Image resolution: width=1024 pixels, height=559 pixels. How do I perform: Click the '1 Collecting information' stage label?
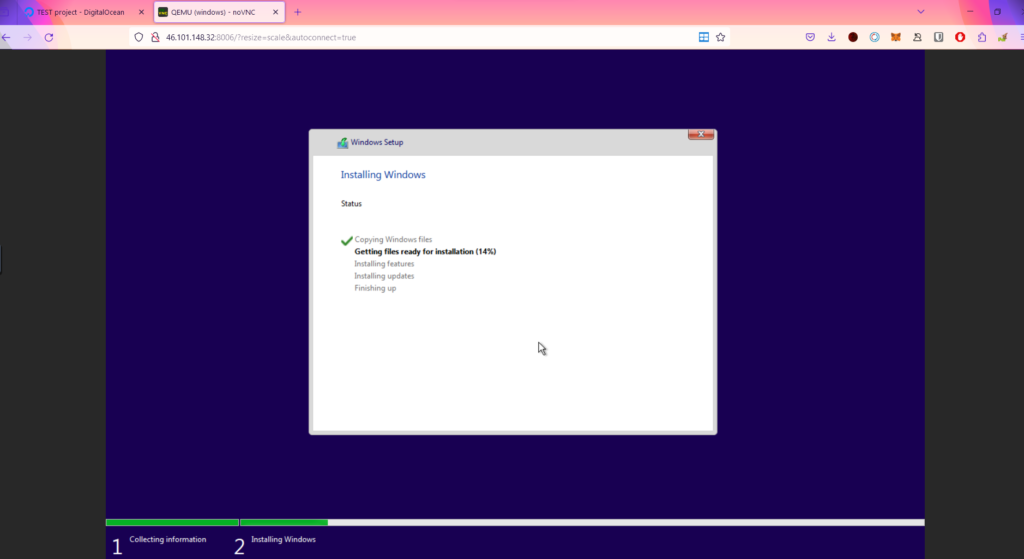point(159,545)
